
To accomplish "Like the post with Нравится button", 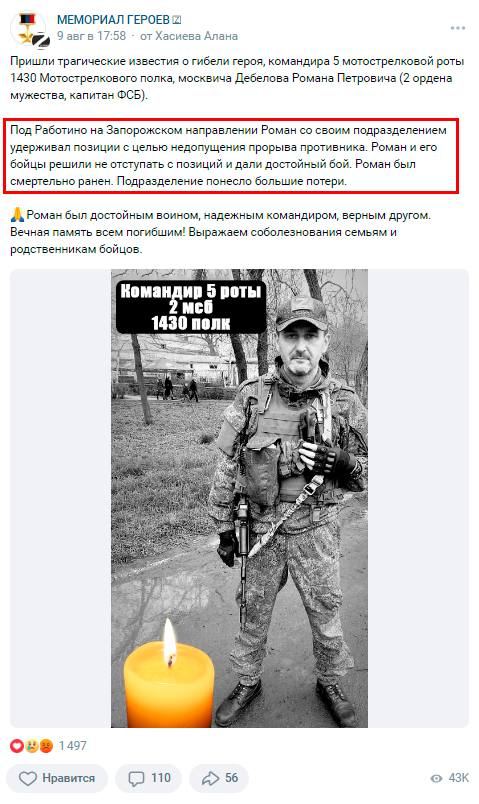I will point(57,778).
